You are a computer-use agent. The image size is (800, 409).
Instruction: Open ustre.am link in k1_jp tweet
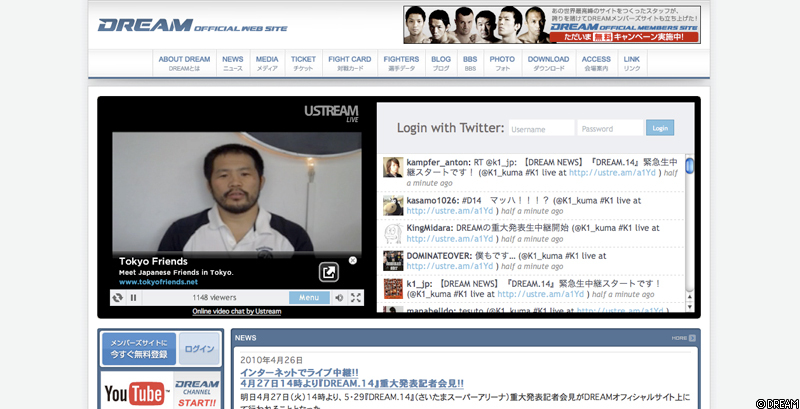click(x=541, y=294)
